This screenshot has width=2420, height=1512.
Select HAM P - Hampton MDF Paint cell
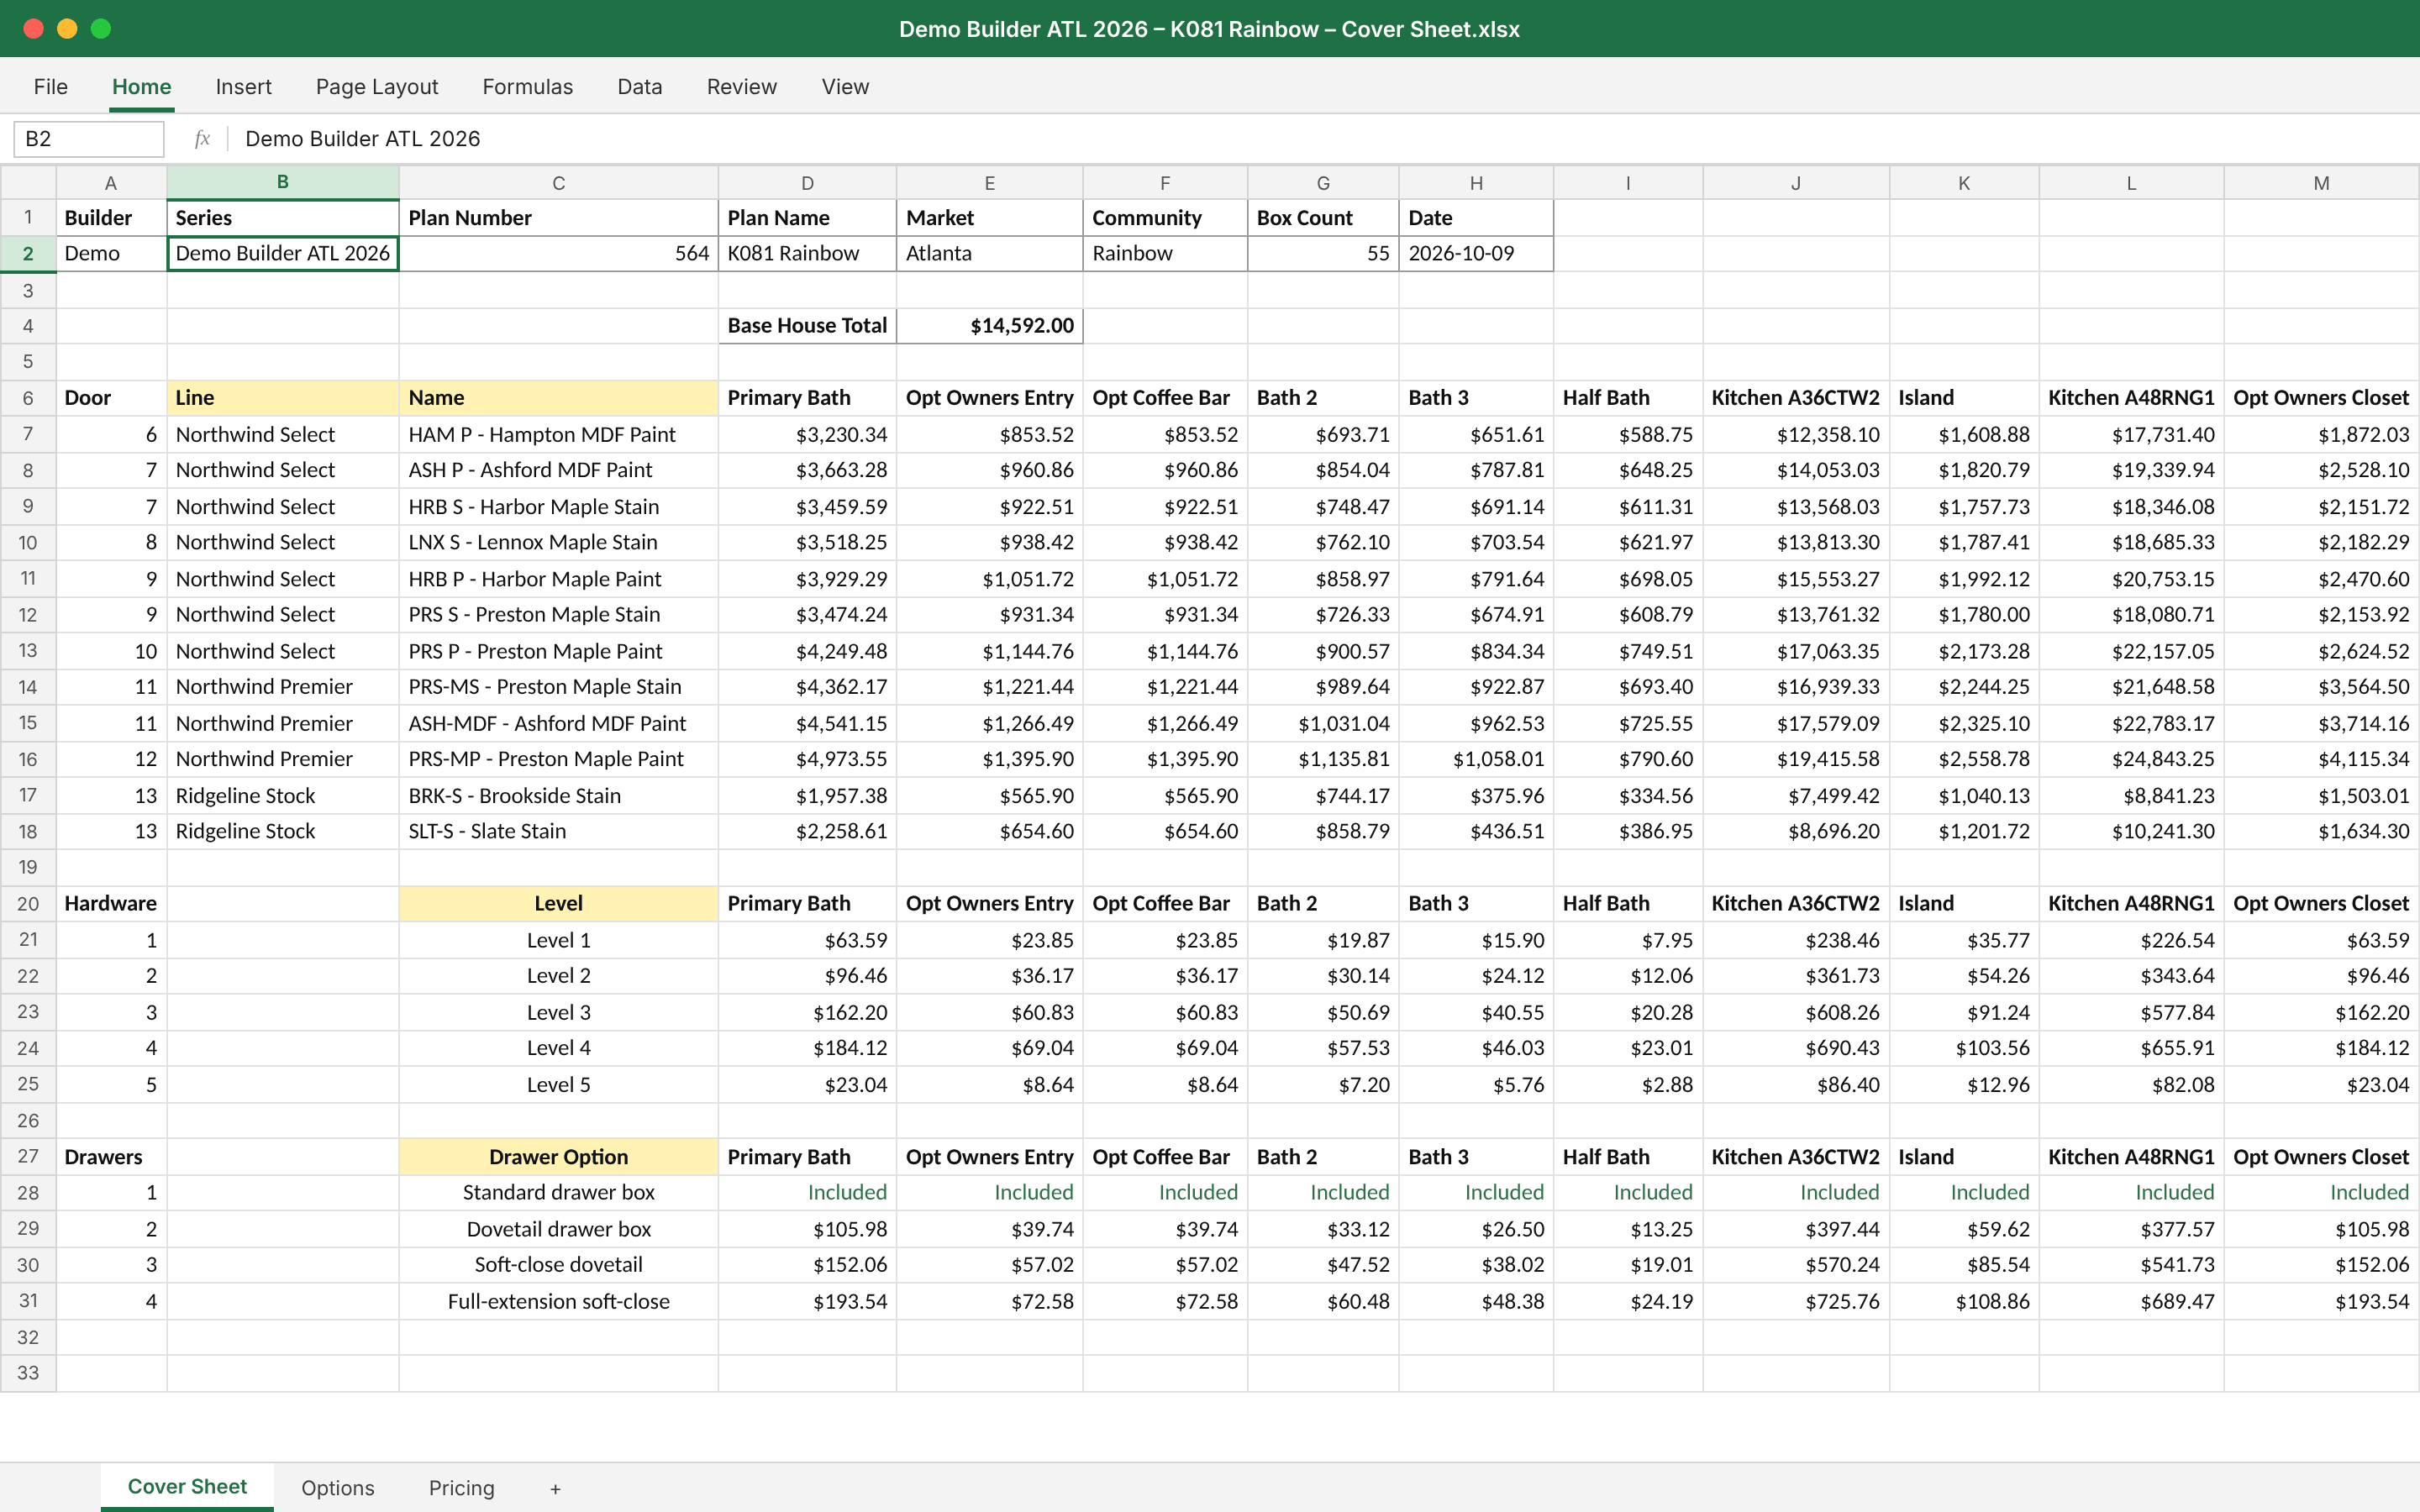click(558, 435)
